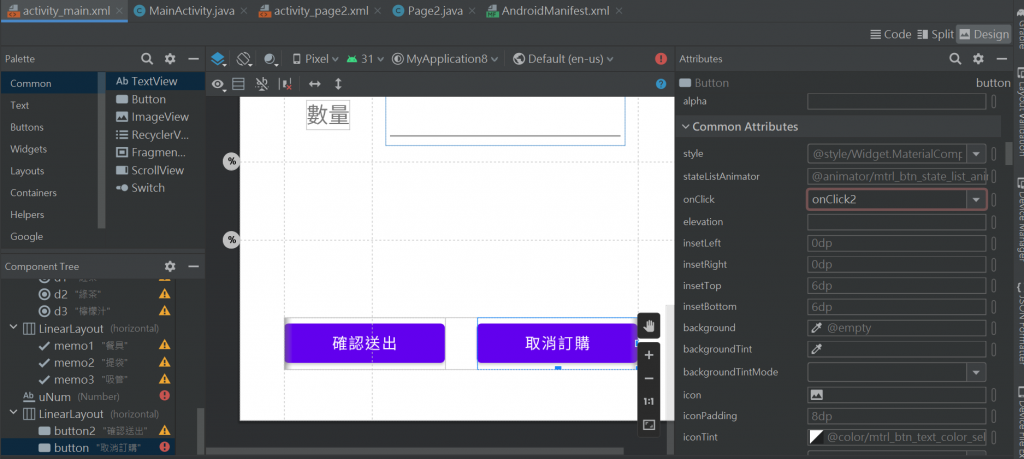Image resolution: width=1024 pixels, height=459 pixels.
Task: Minimize the Palette panel
Action: [x=193, y=59]
